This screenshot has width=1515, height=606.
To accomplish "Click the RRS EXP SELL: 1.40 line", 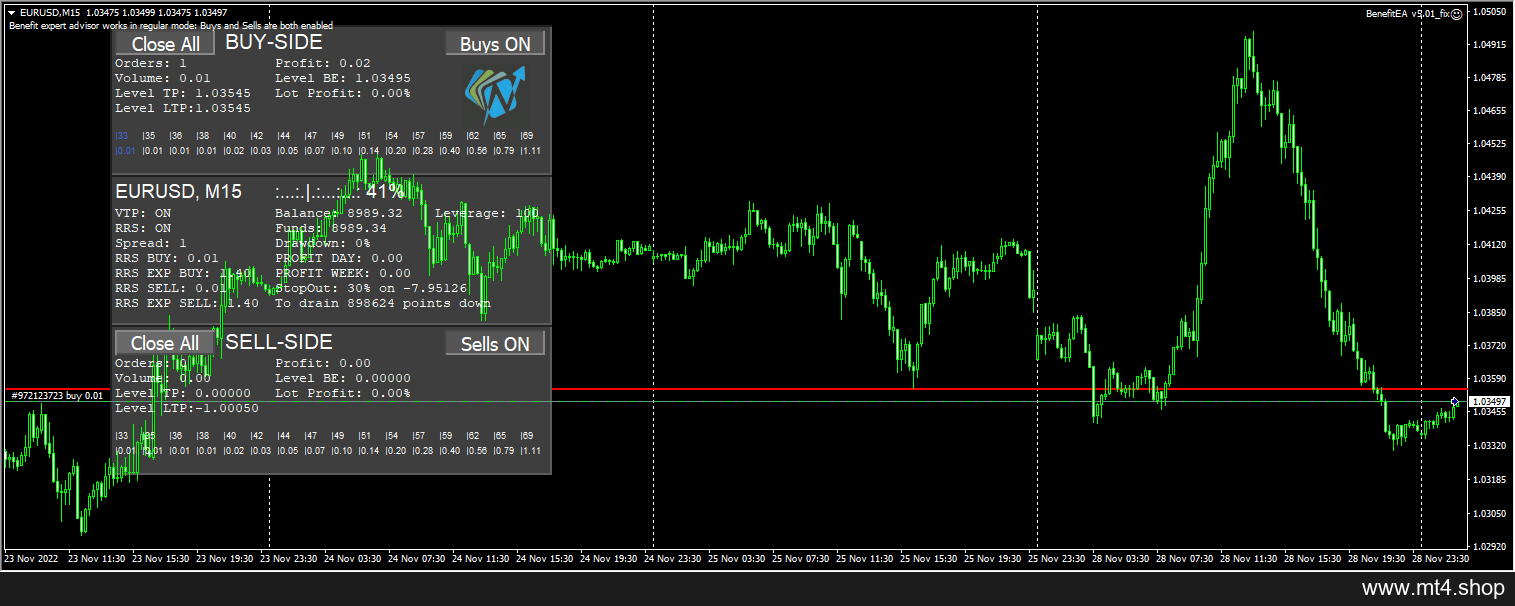I will click(187, 303).
